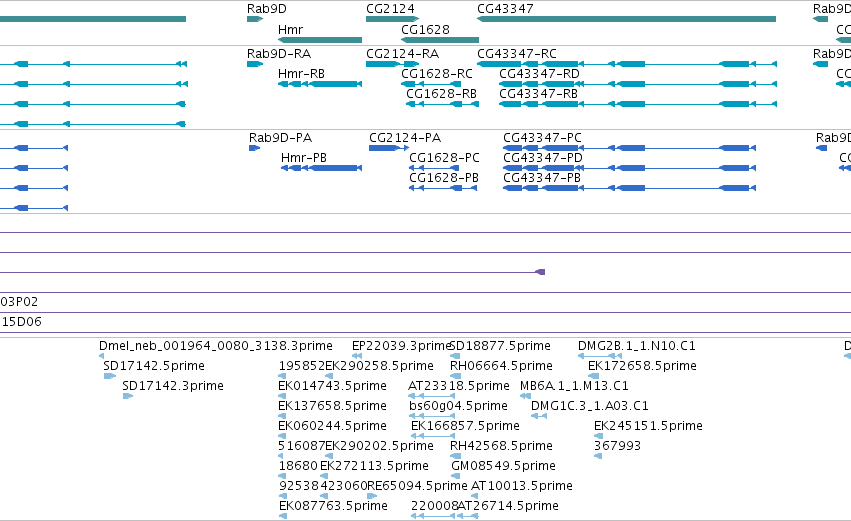Image resolution: width=851 pixels, height=521 pixels.
Task: Click the EK245151.5prime EST label
Action: 649,426
